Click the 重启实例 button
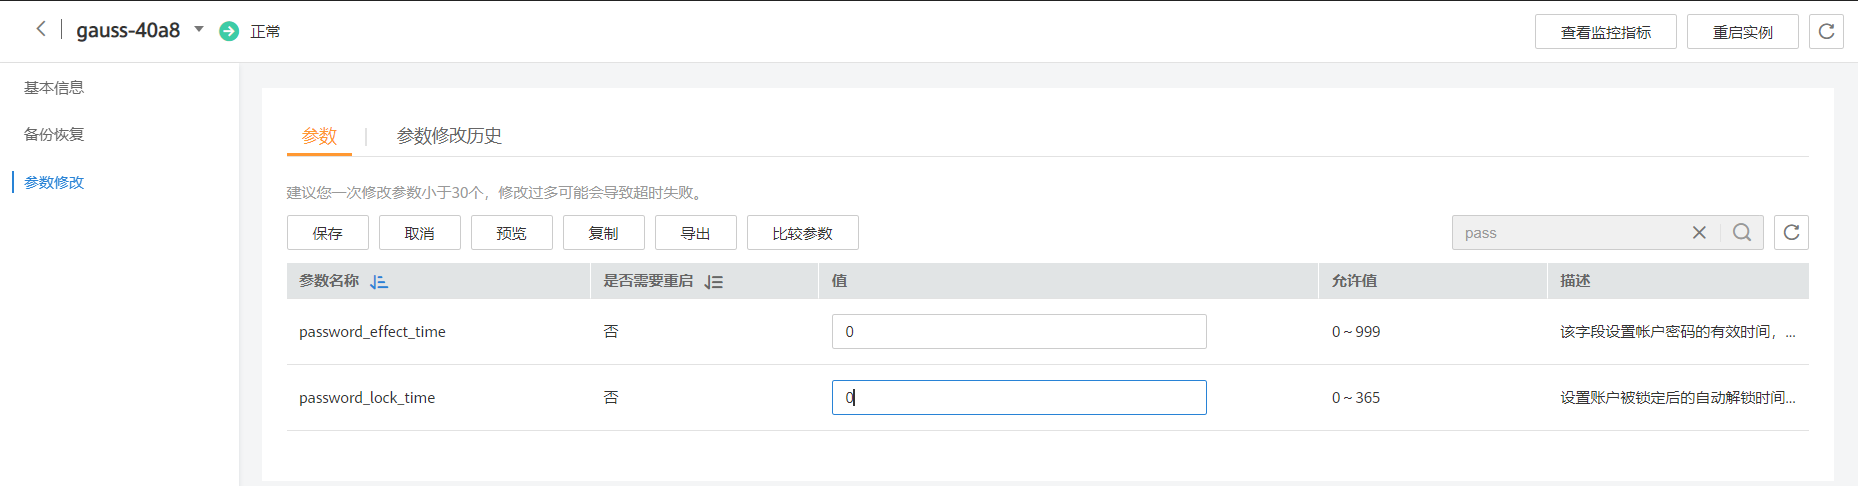The height and width of the screenshot is (486, 1858). click(x=1742, y=32)
